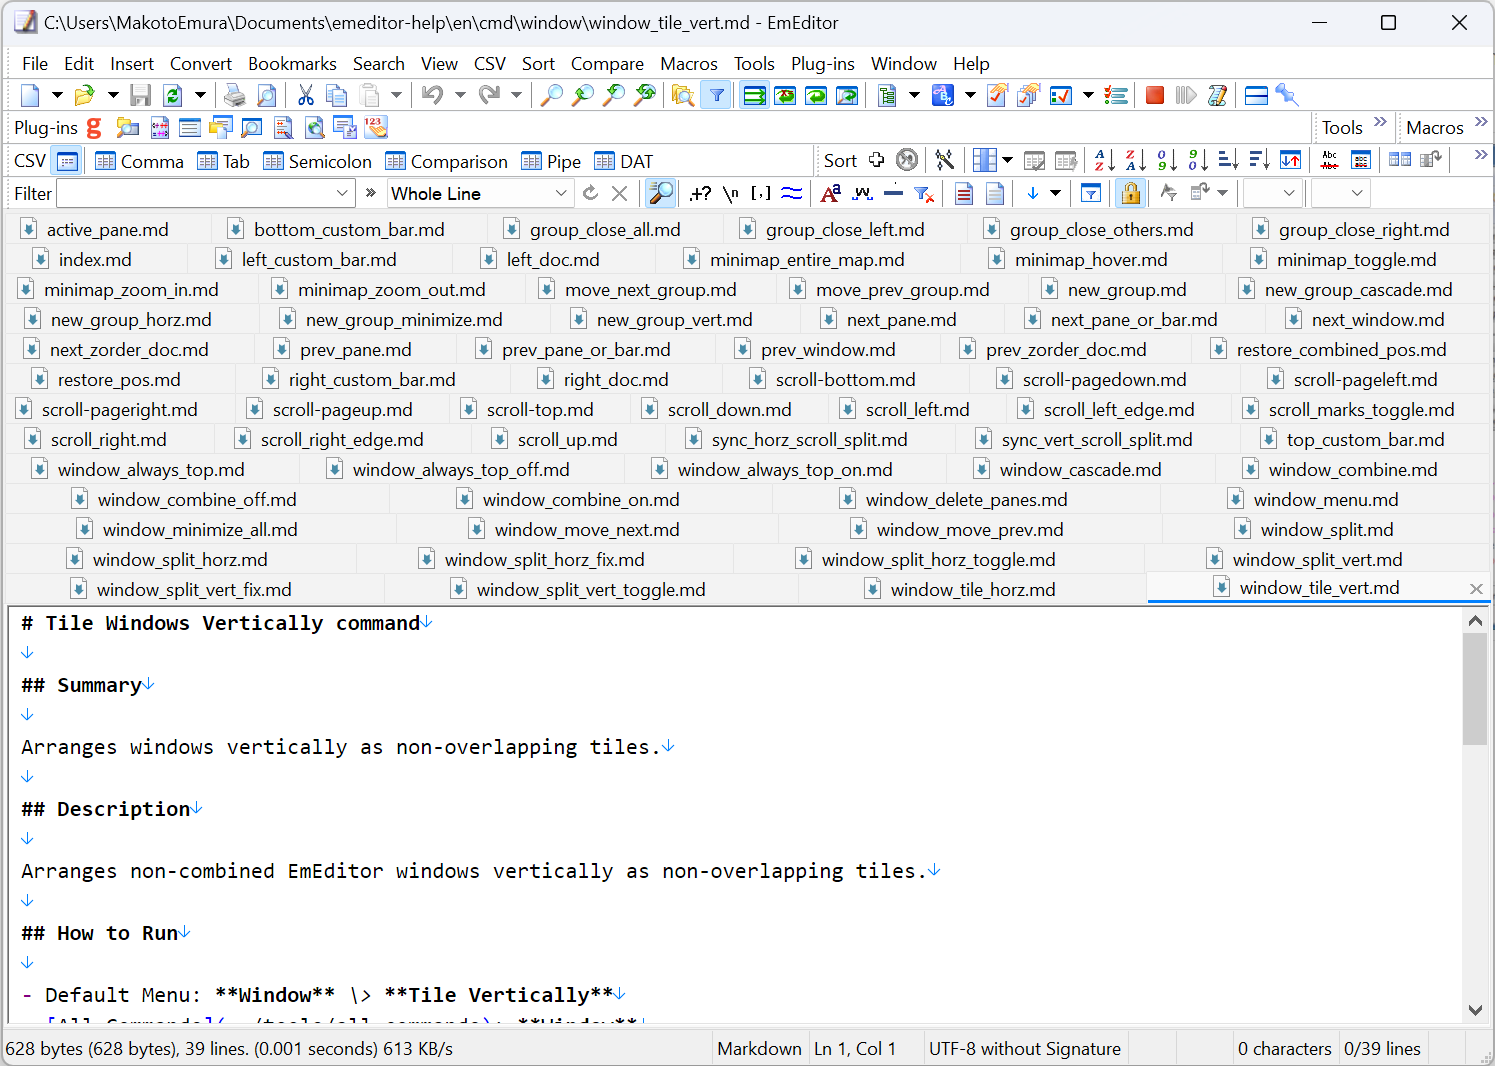Click the Reload icon with green arrows
The image size is (1495, 1066).
172,95
